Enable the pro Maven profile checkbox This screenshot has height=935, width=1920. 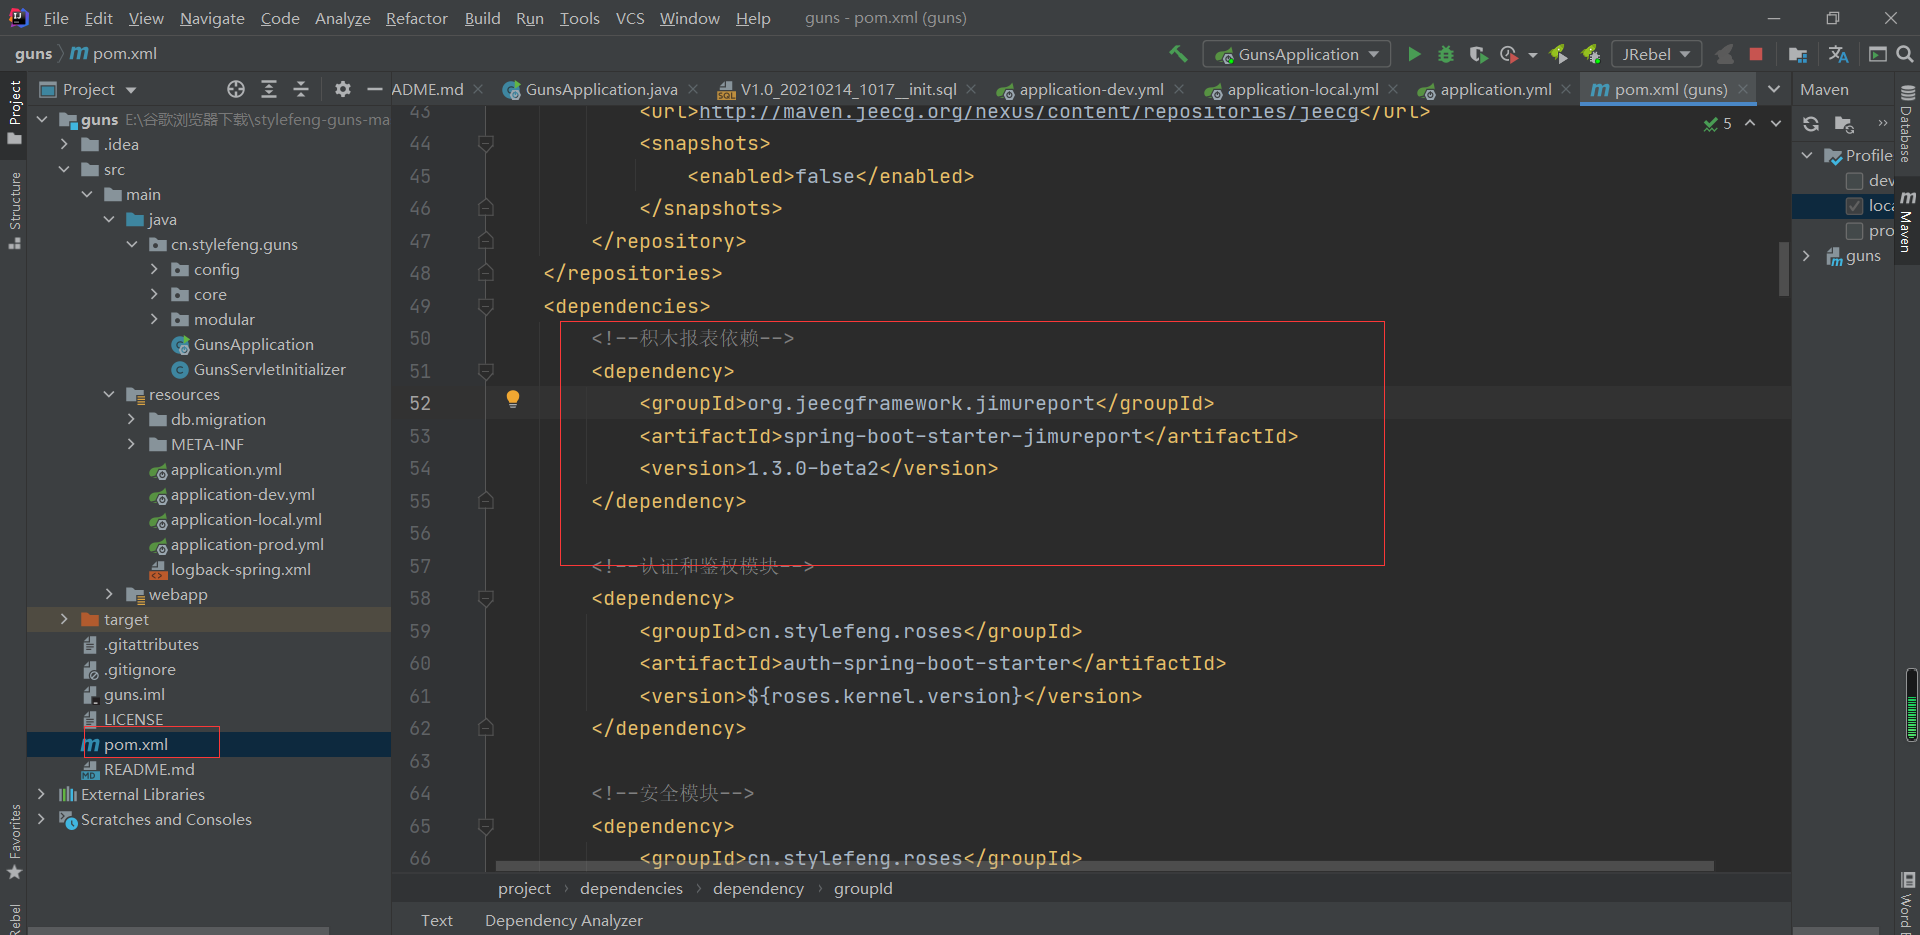[x=1855, y=231]
